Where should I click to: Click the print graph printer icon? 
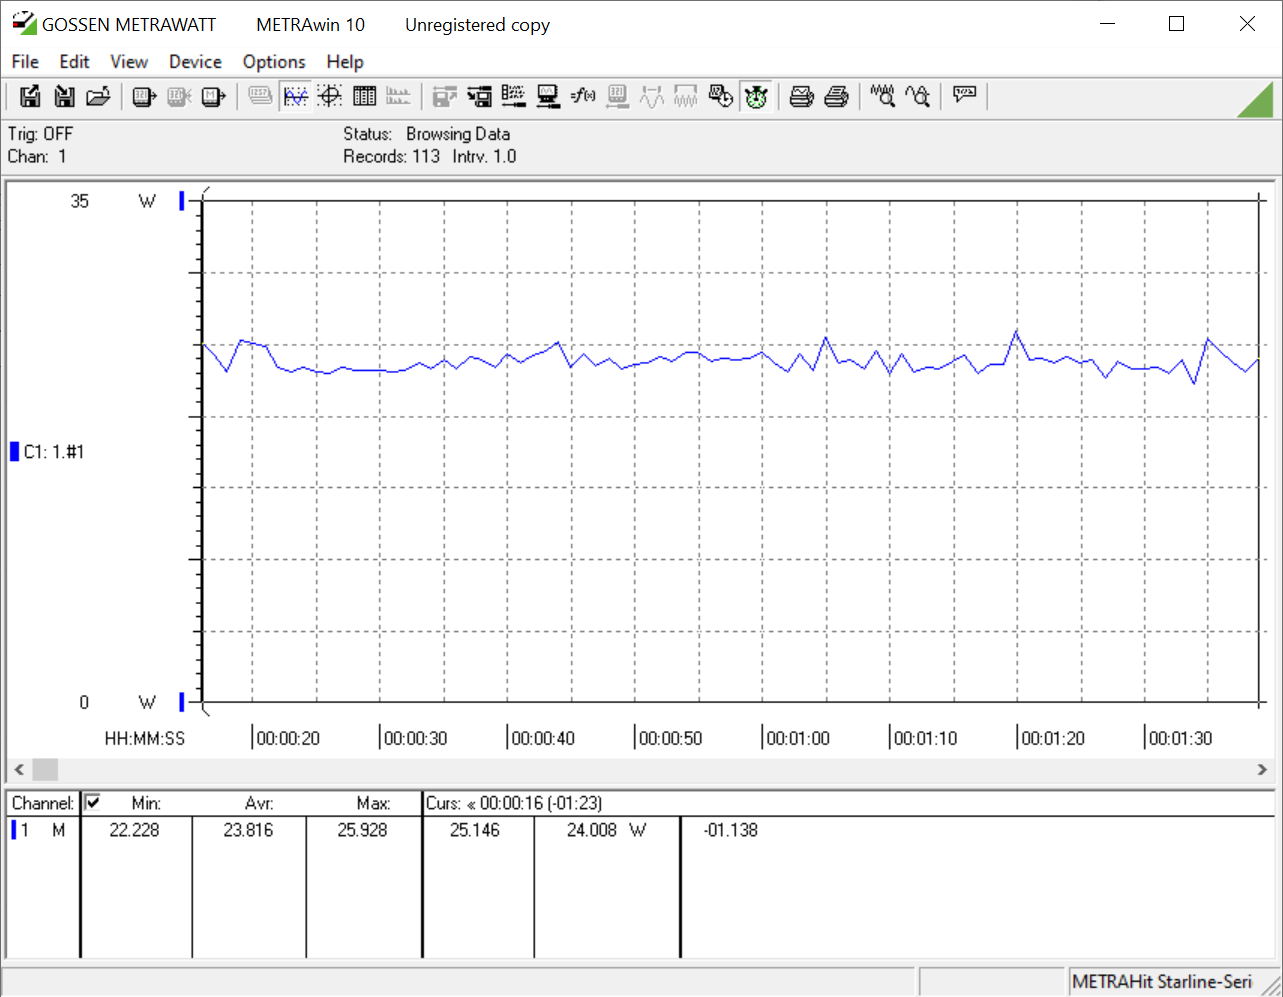802,96
